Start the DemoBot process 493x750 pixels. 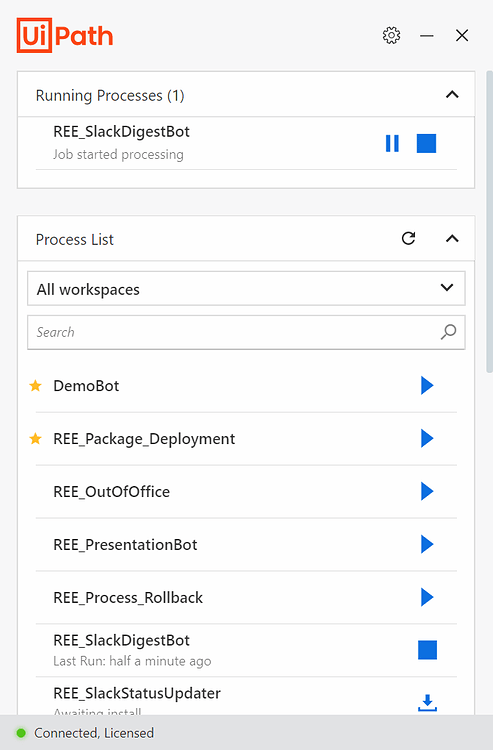point(427,385)
